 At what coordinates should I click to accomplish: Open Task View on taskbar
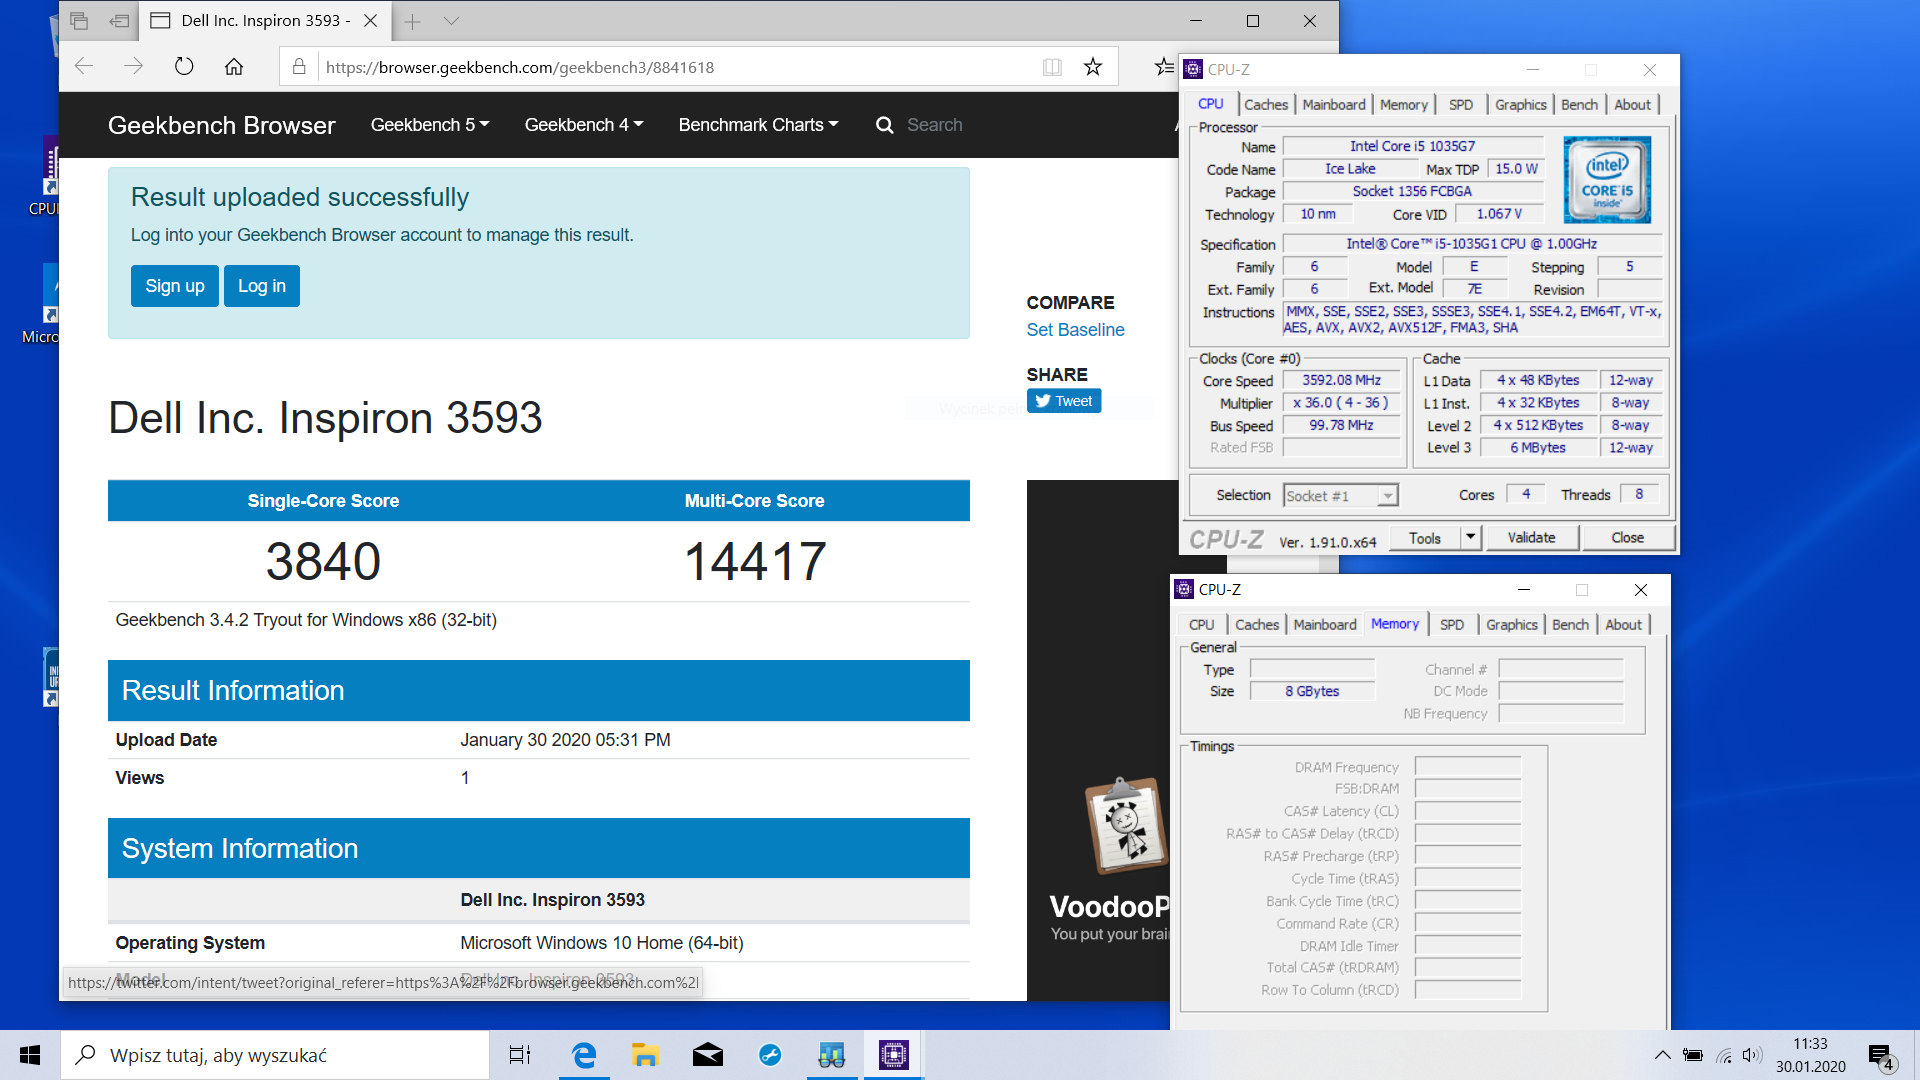point(520,1055)
